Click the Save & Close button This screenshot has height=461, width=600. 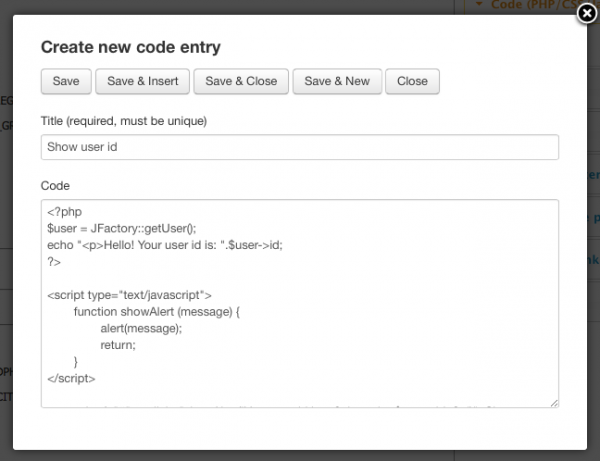(x=241, y=81)
